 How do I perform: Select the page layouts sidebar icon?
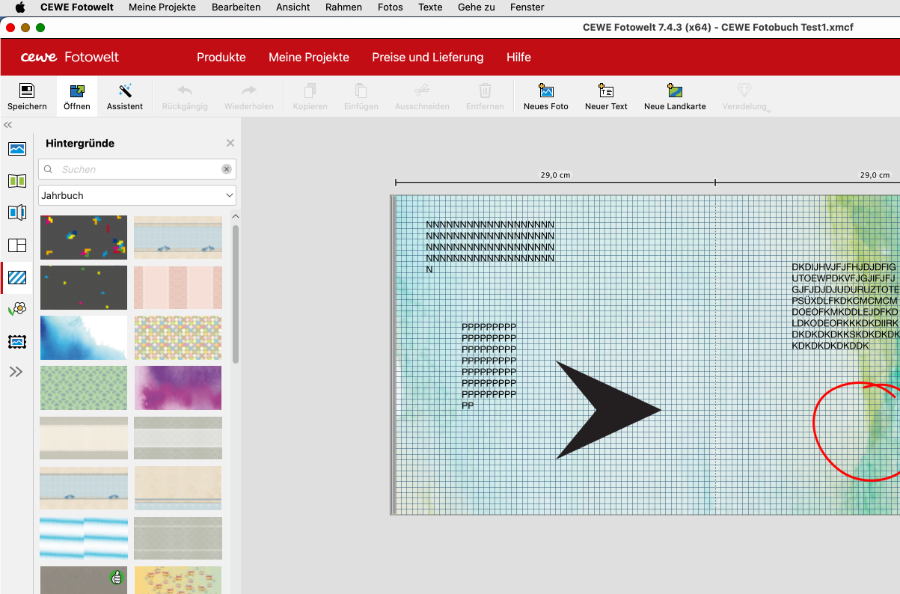[x=17, y=245]
